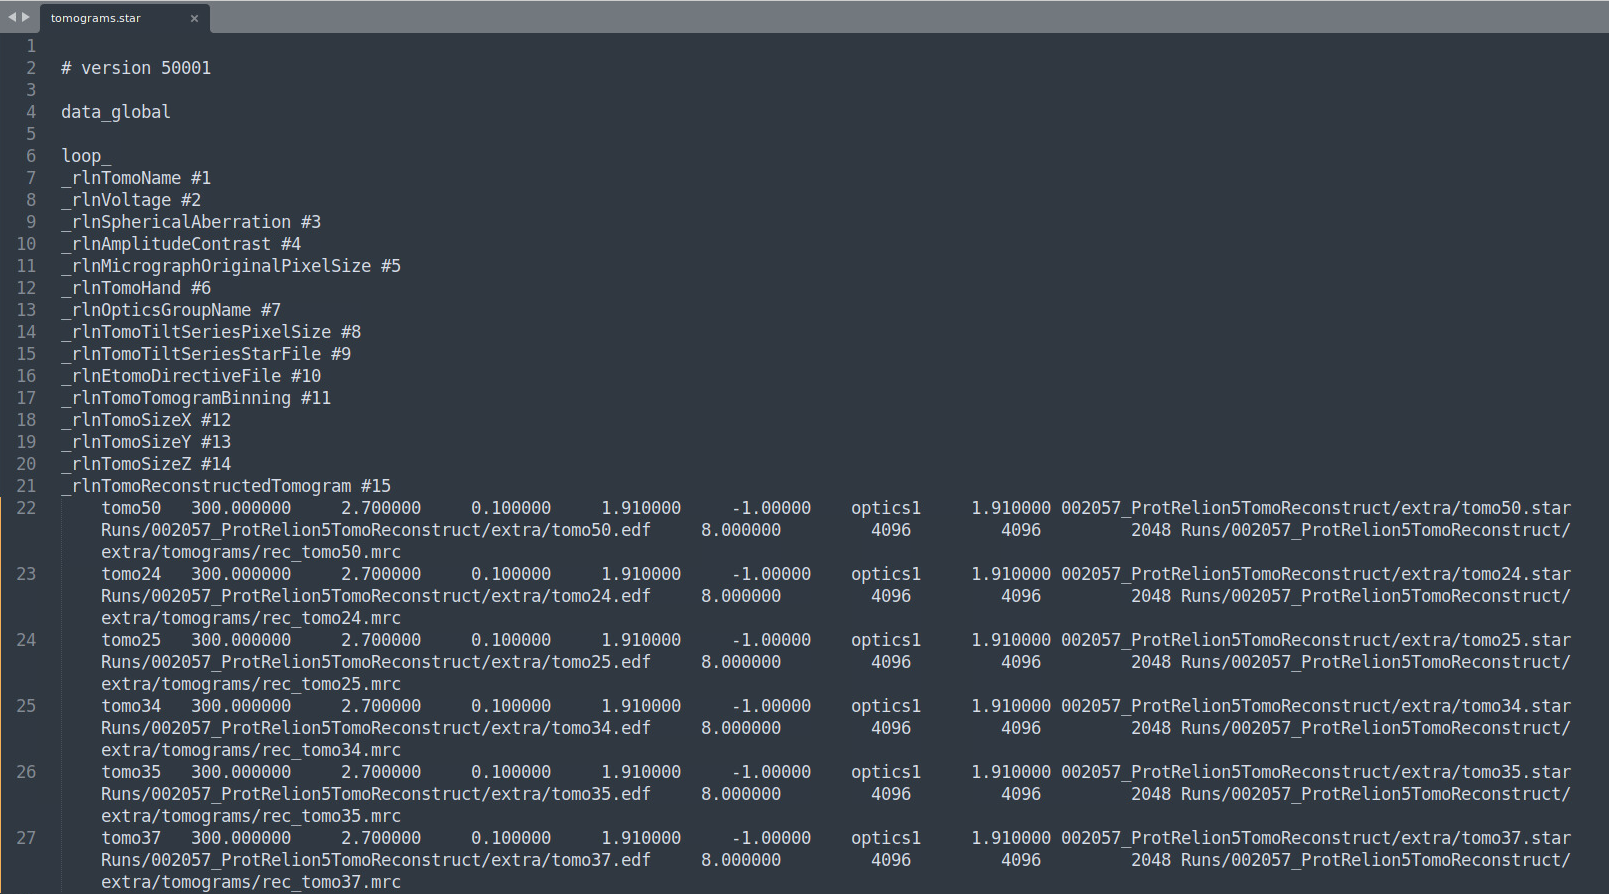This screenshot has width=1609, height=894.
Task: Click the previous tab arrow
Action: 12,17
